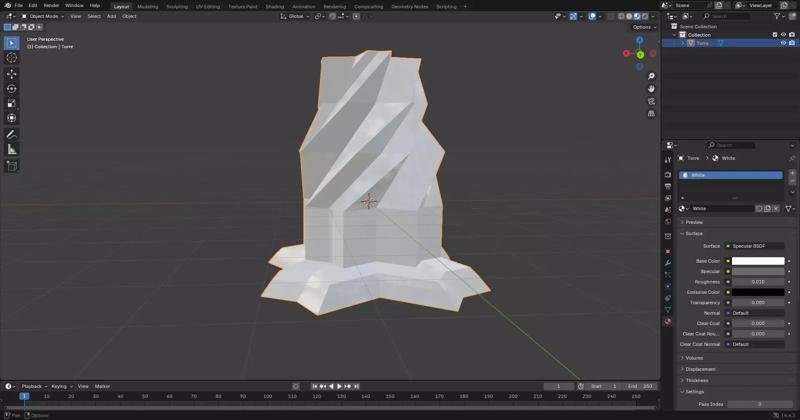Select the Add Cube tool

(12, 165)
